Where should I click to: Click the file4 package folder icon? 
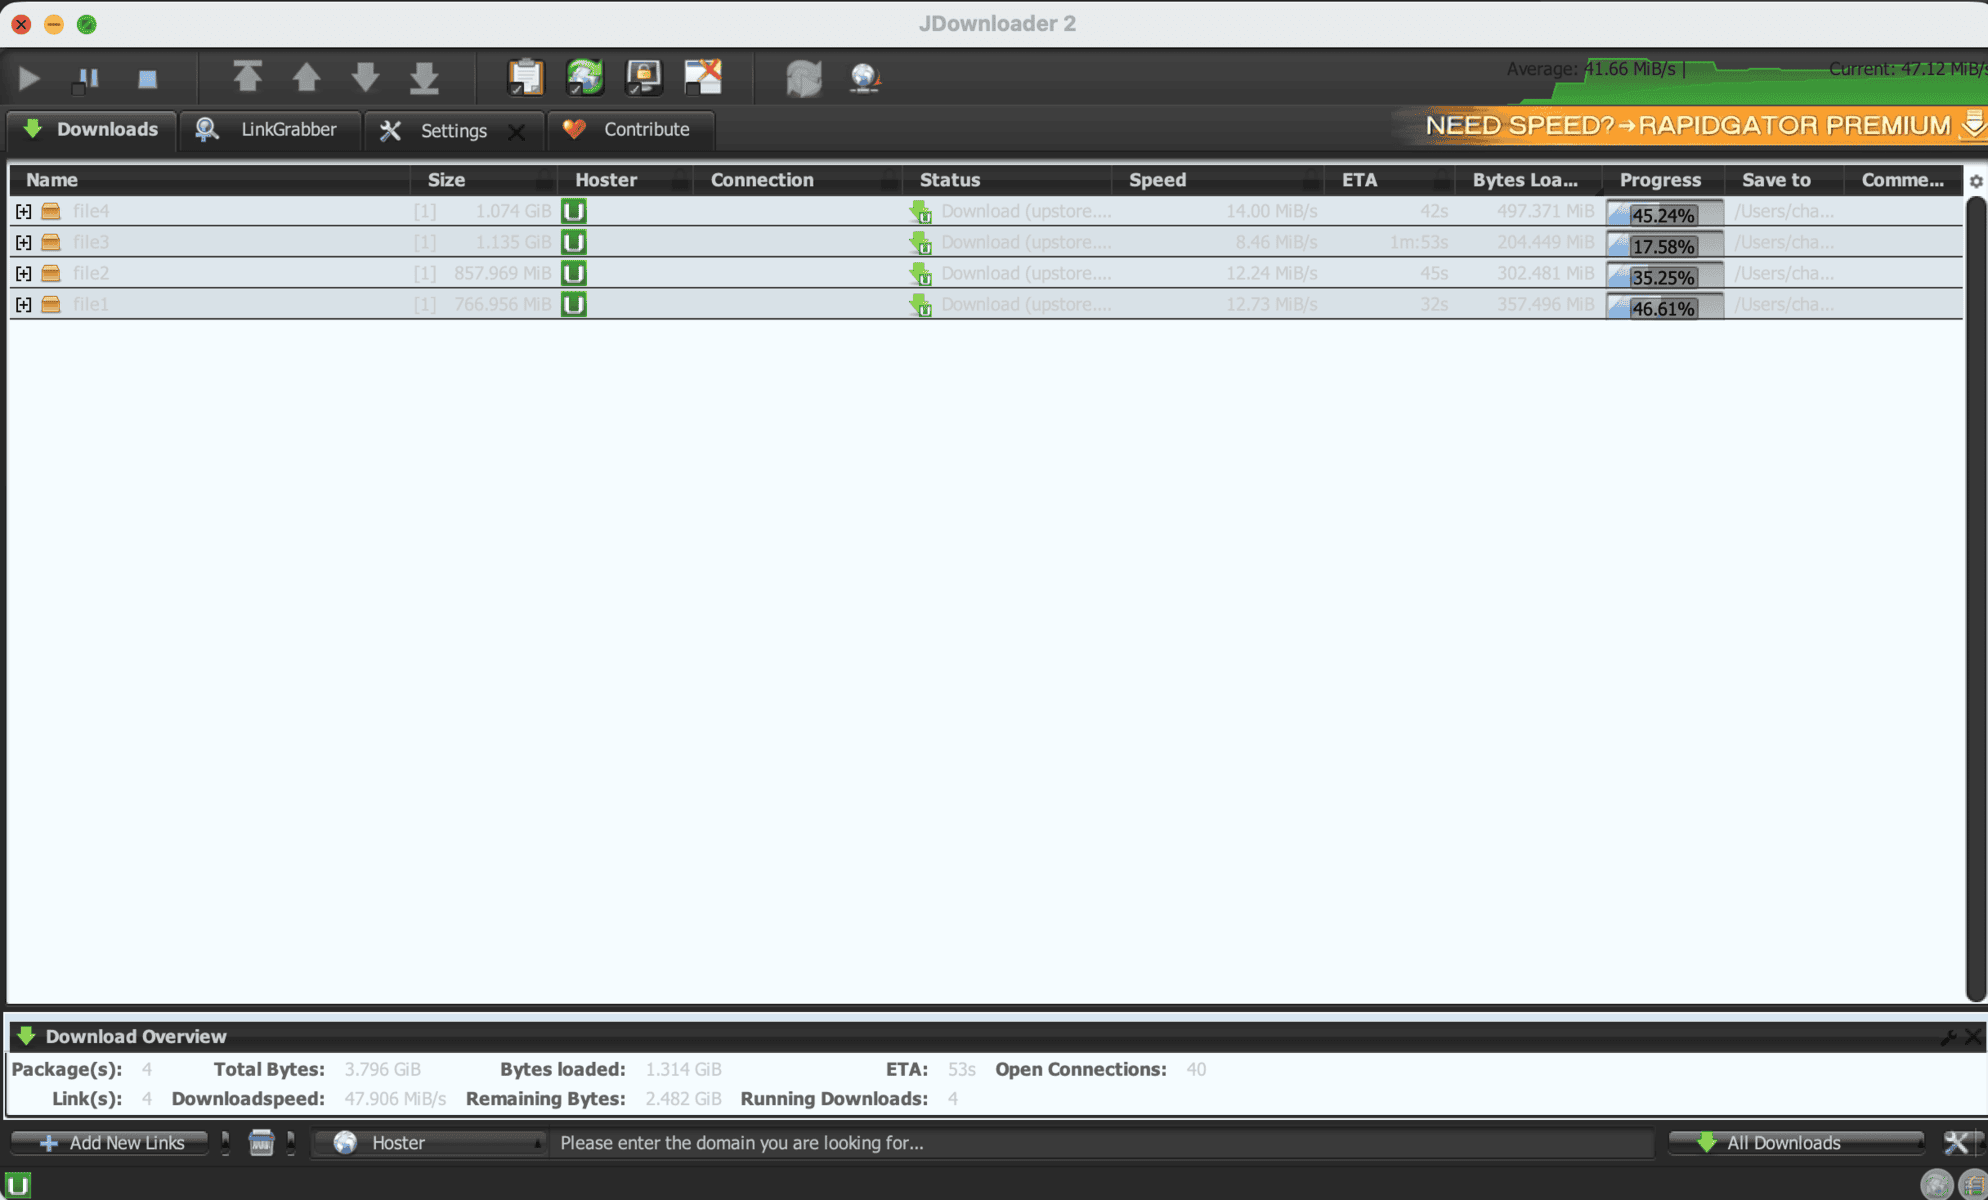point(51,211)
